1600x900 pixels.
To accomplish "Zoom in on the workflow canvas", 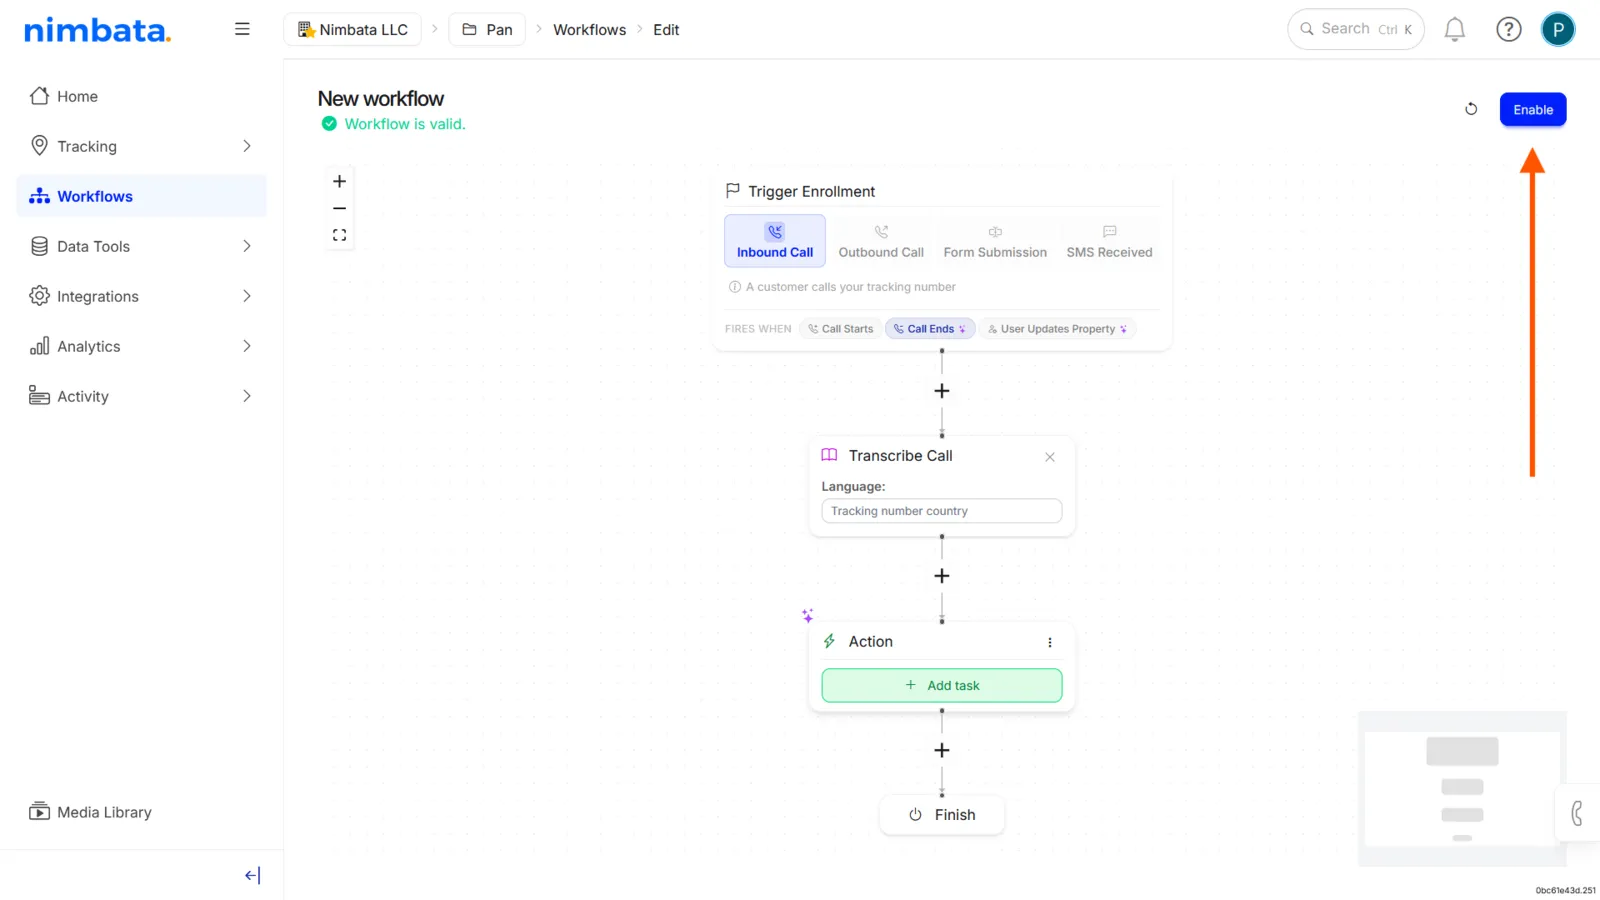I will tap(339, 181).
